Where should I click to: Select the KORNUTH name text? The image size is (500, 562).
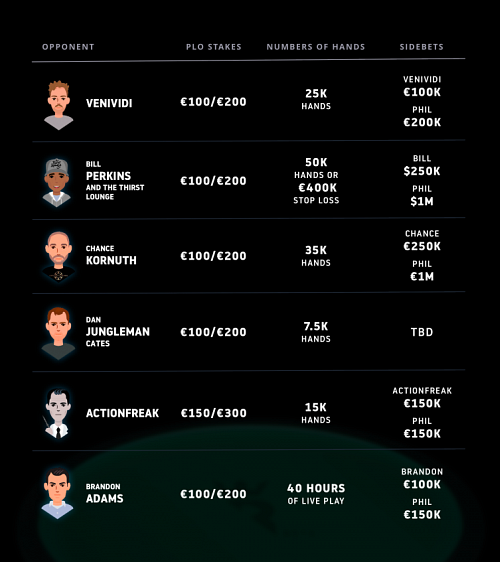[111, 260]
